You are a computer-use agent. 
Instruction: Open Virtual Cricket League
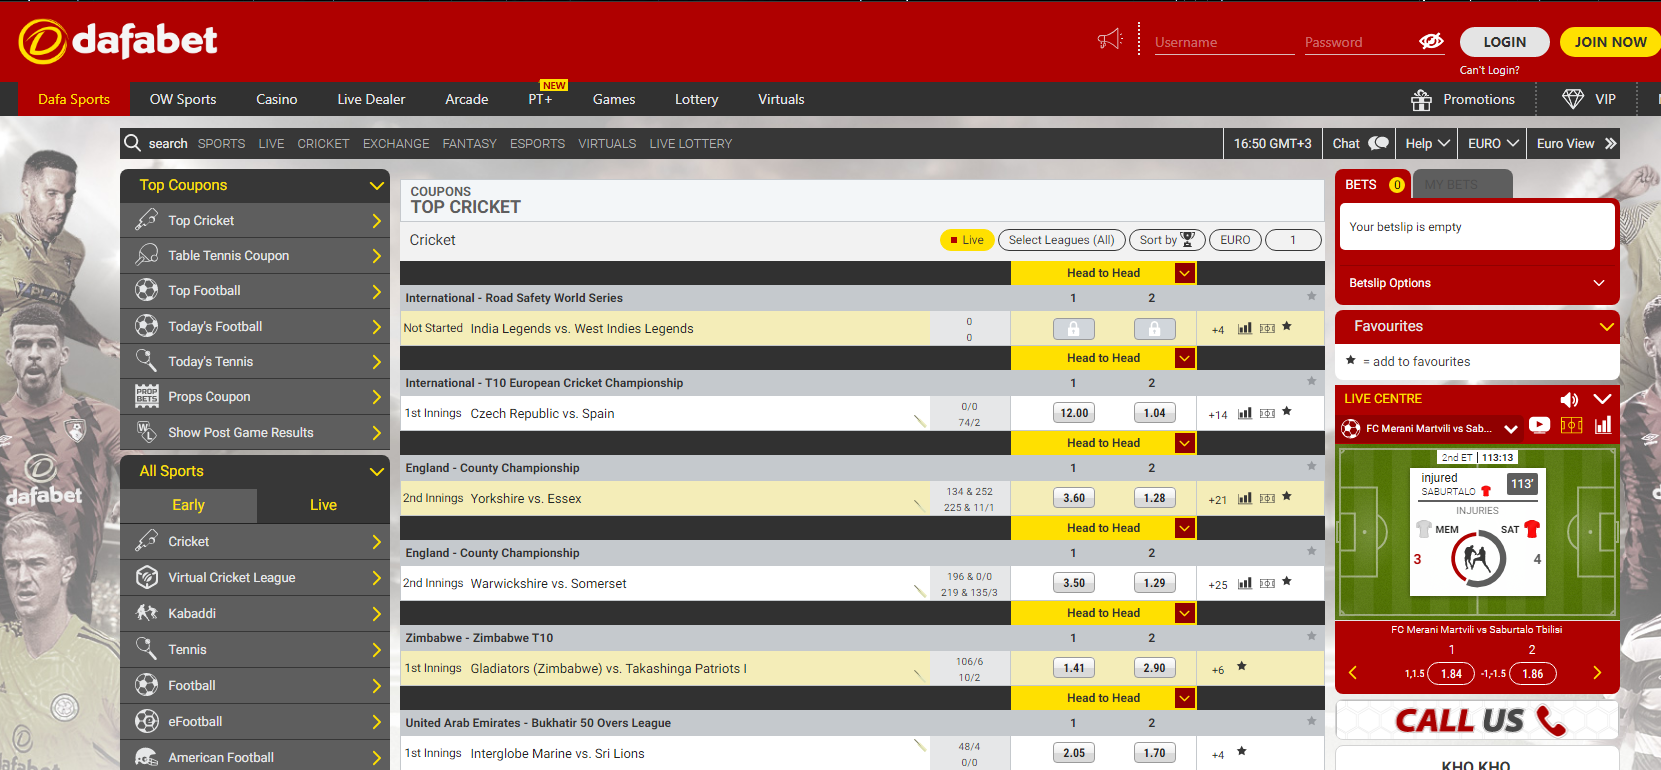point(255,578)
